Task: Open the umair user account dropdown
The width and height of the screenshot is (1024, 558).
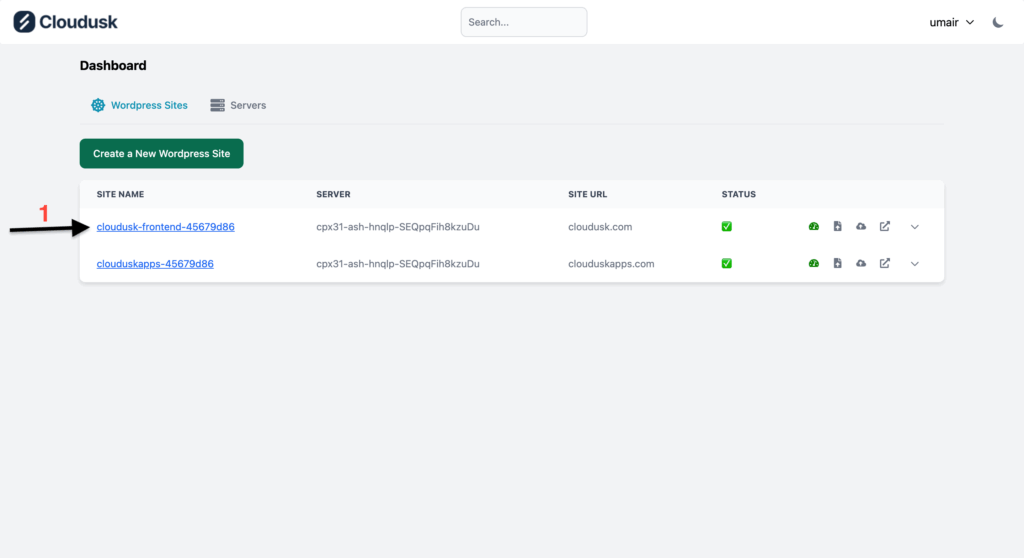Action: (x=951, y=22)
